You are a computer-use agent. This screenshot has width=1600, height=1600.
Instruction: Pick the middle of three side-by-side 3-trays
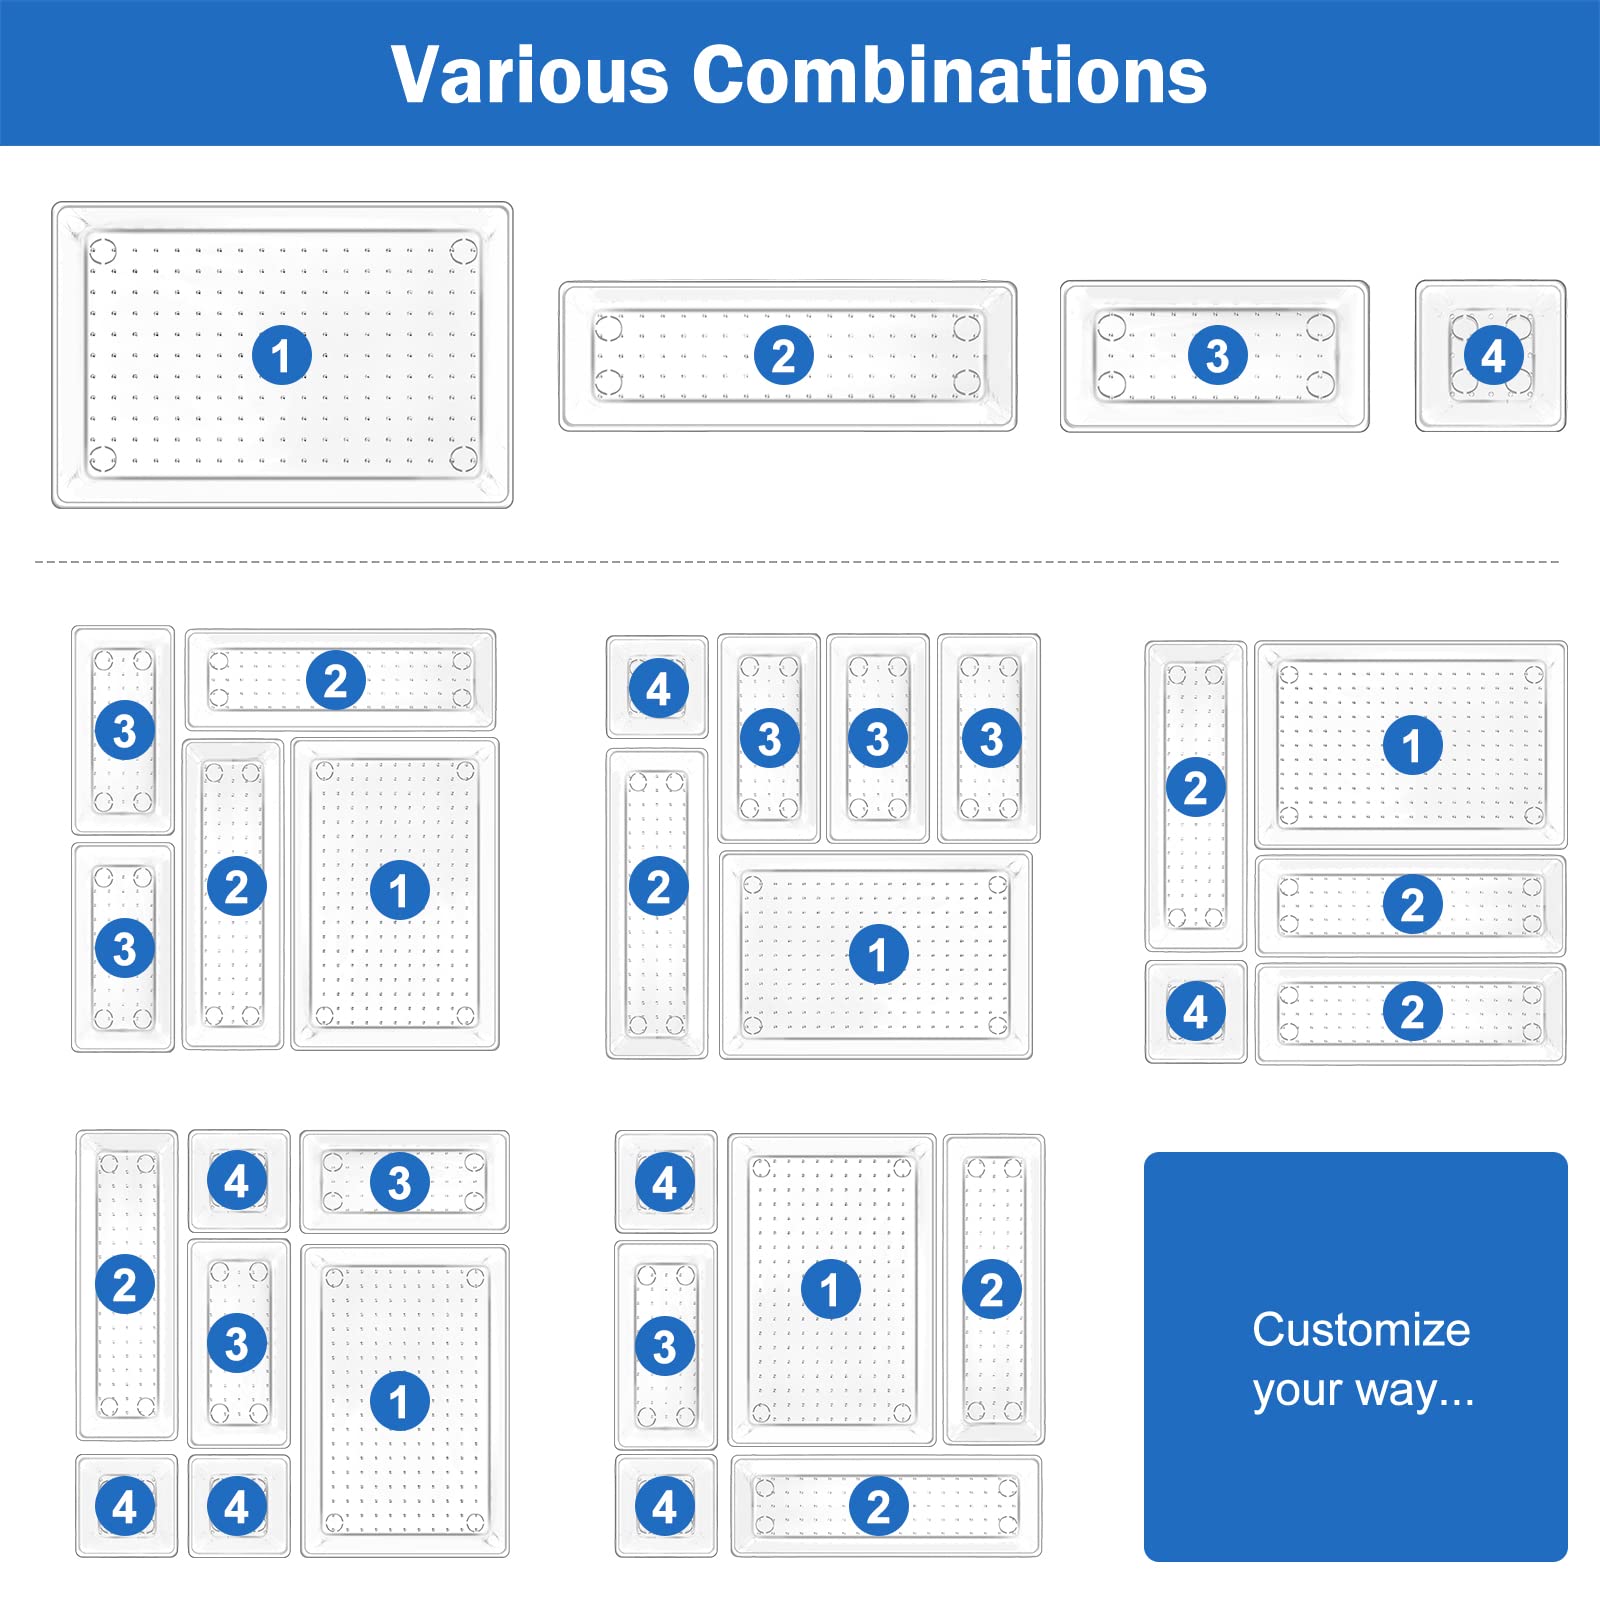(877, 739)
